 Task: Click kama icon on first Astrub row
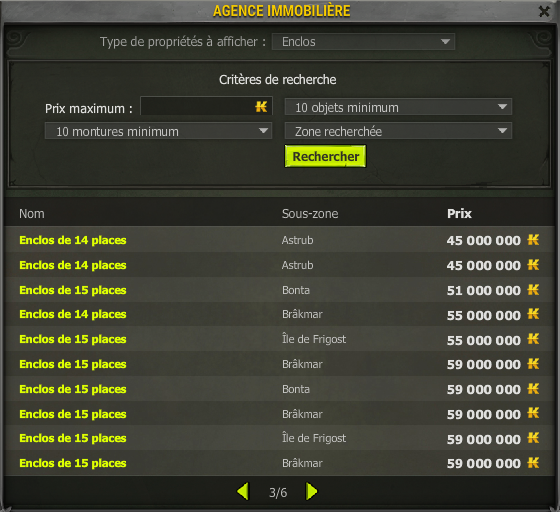pos(533,240)
